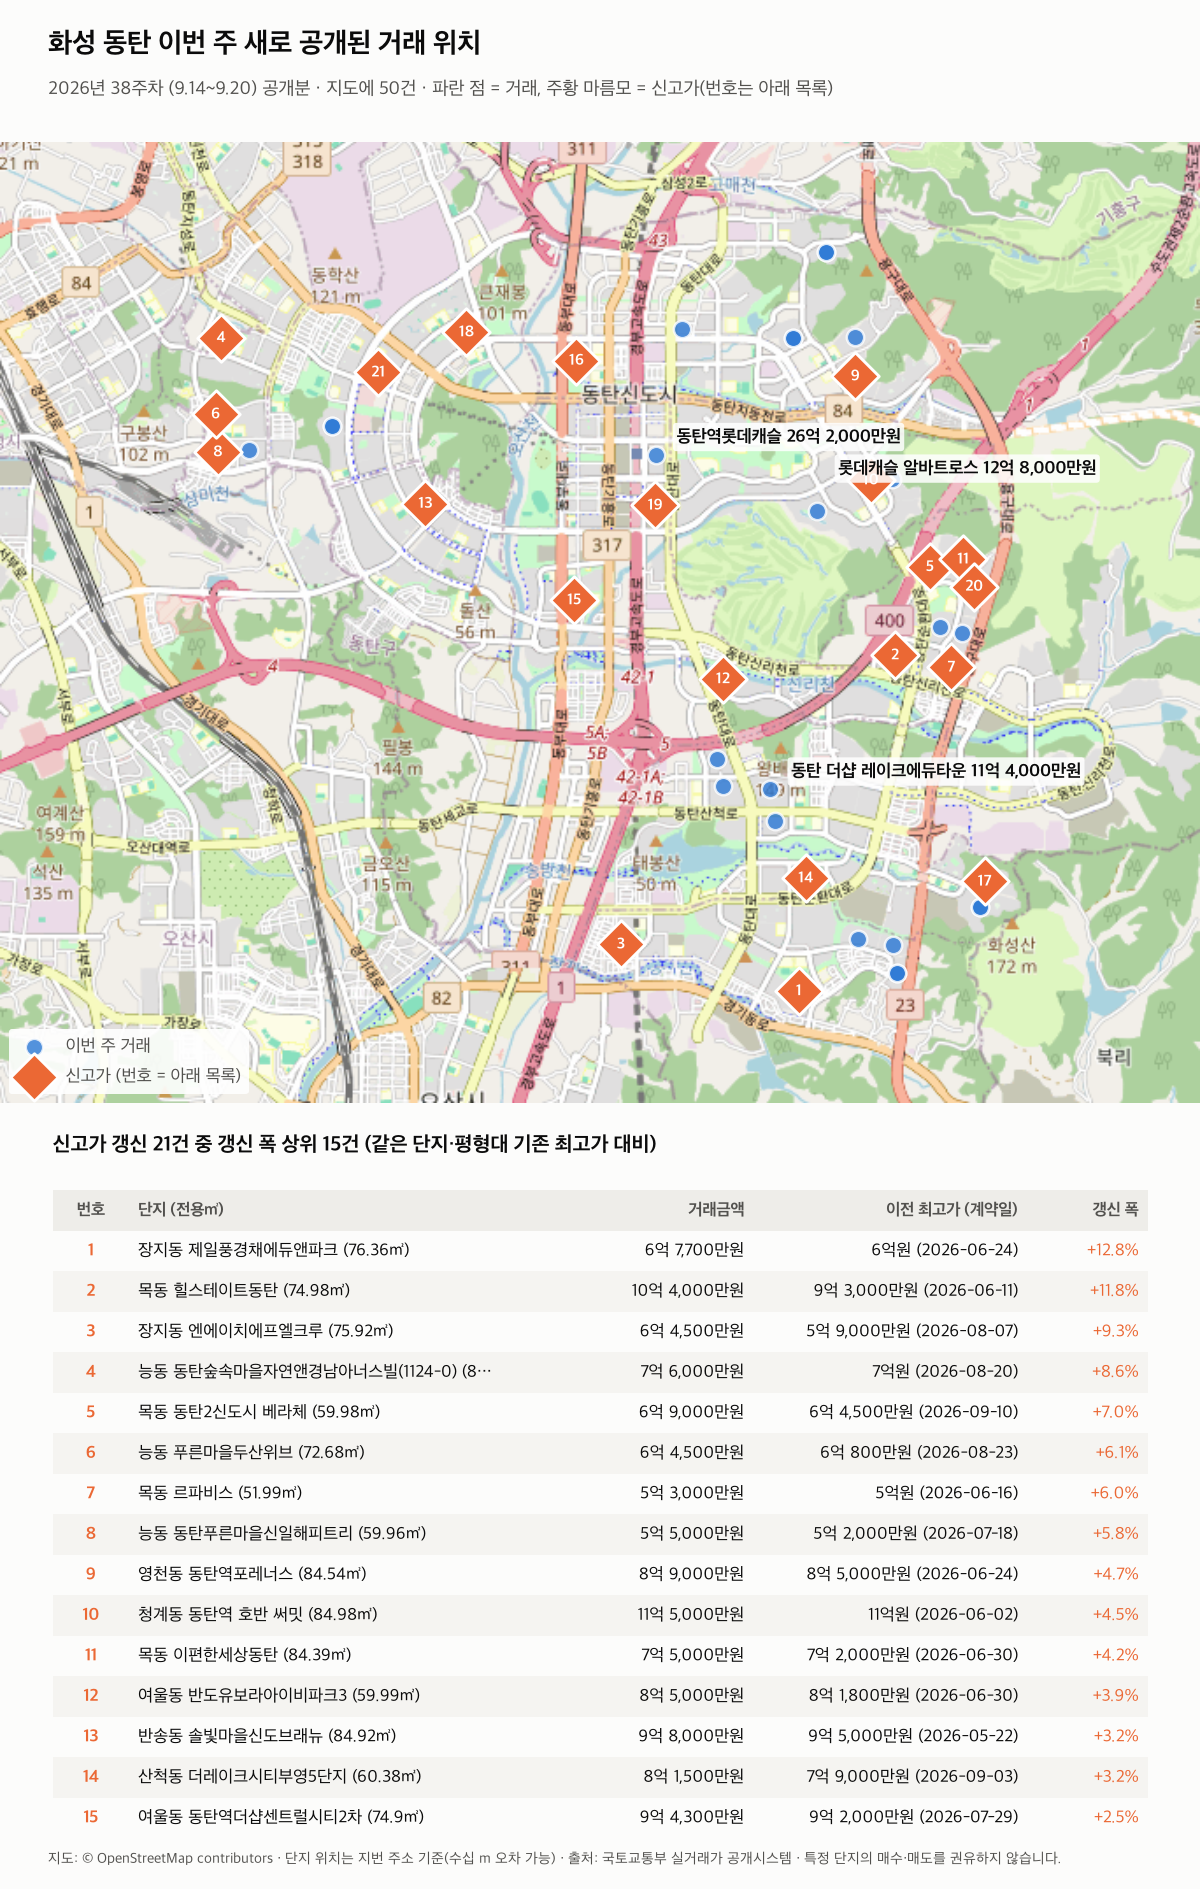Select row 여울동 동탄역더샵센트럴시티2차 (74.9㎡)

[600, 1817]
